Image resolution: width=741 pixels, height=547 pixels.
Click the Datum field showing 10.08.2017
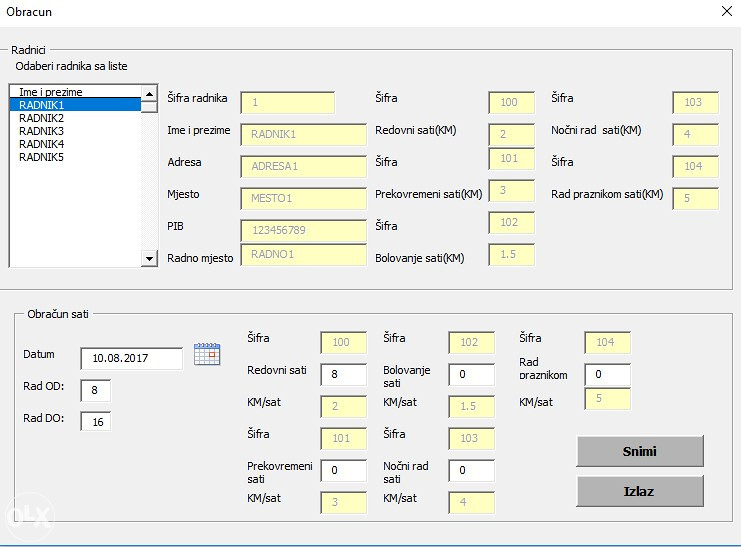[x=131, y=358]
